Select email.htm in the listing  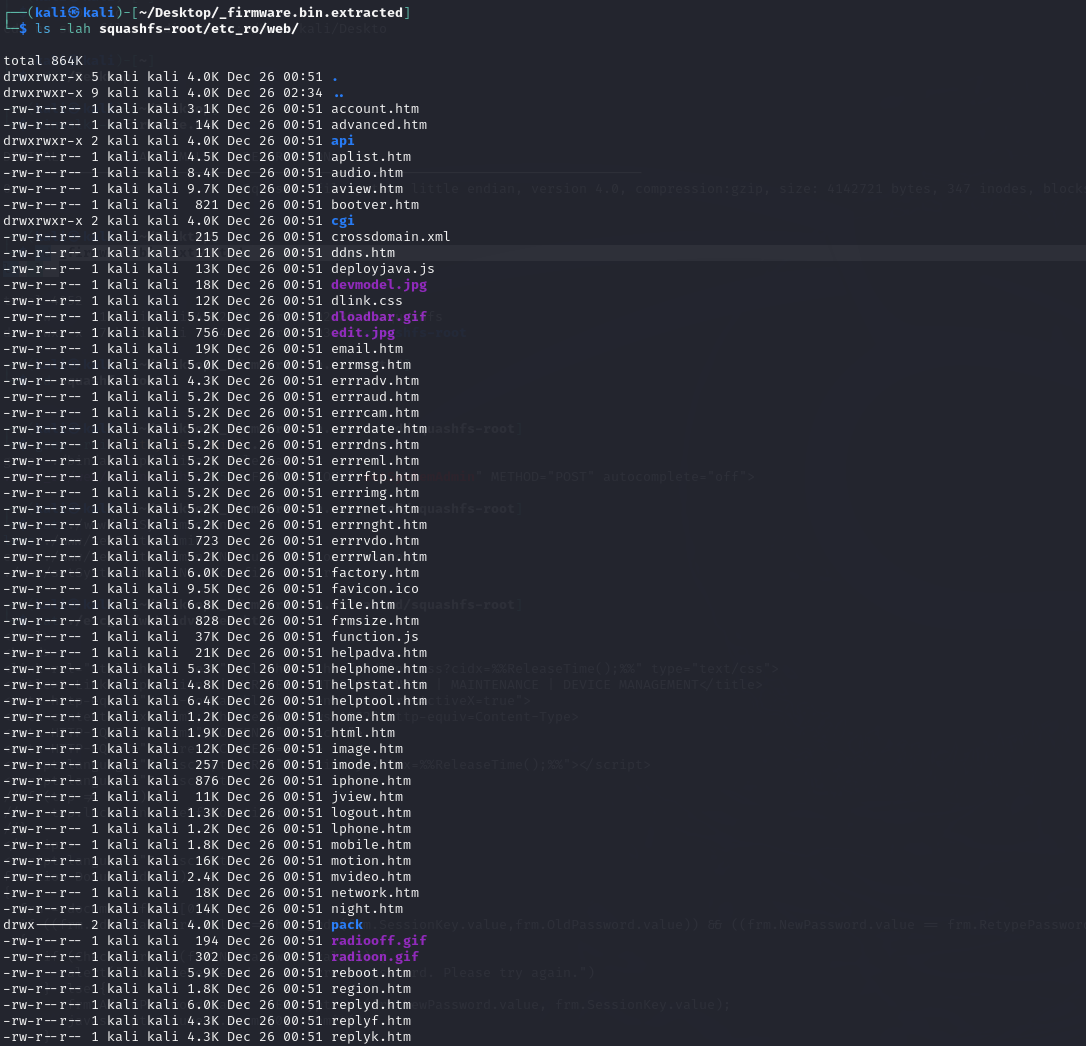click(x=367, y=348)
